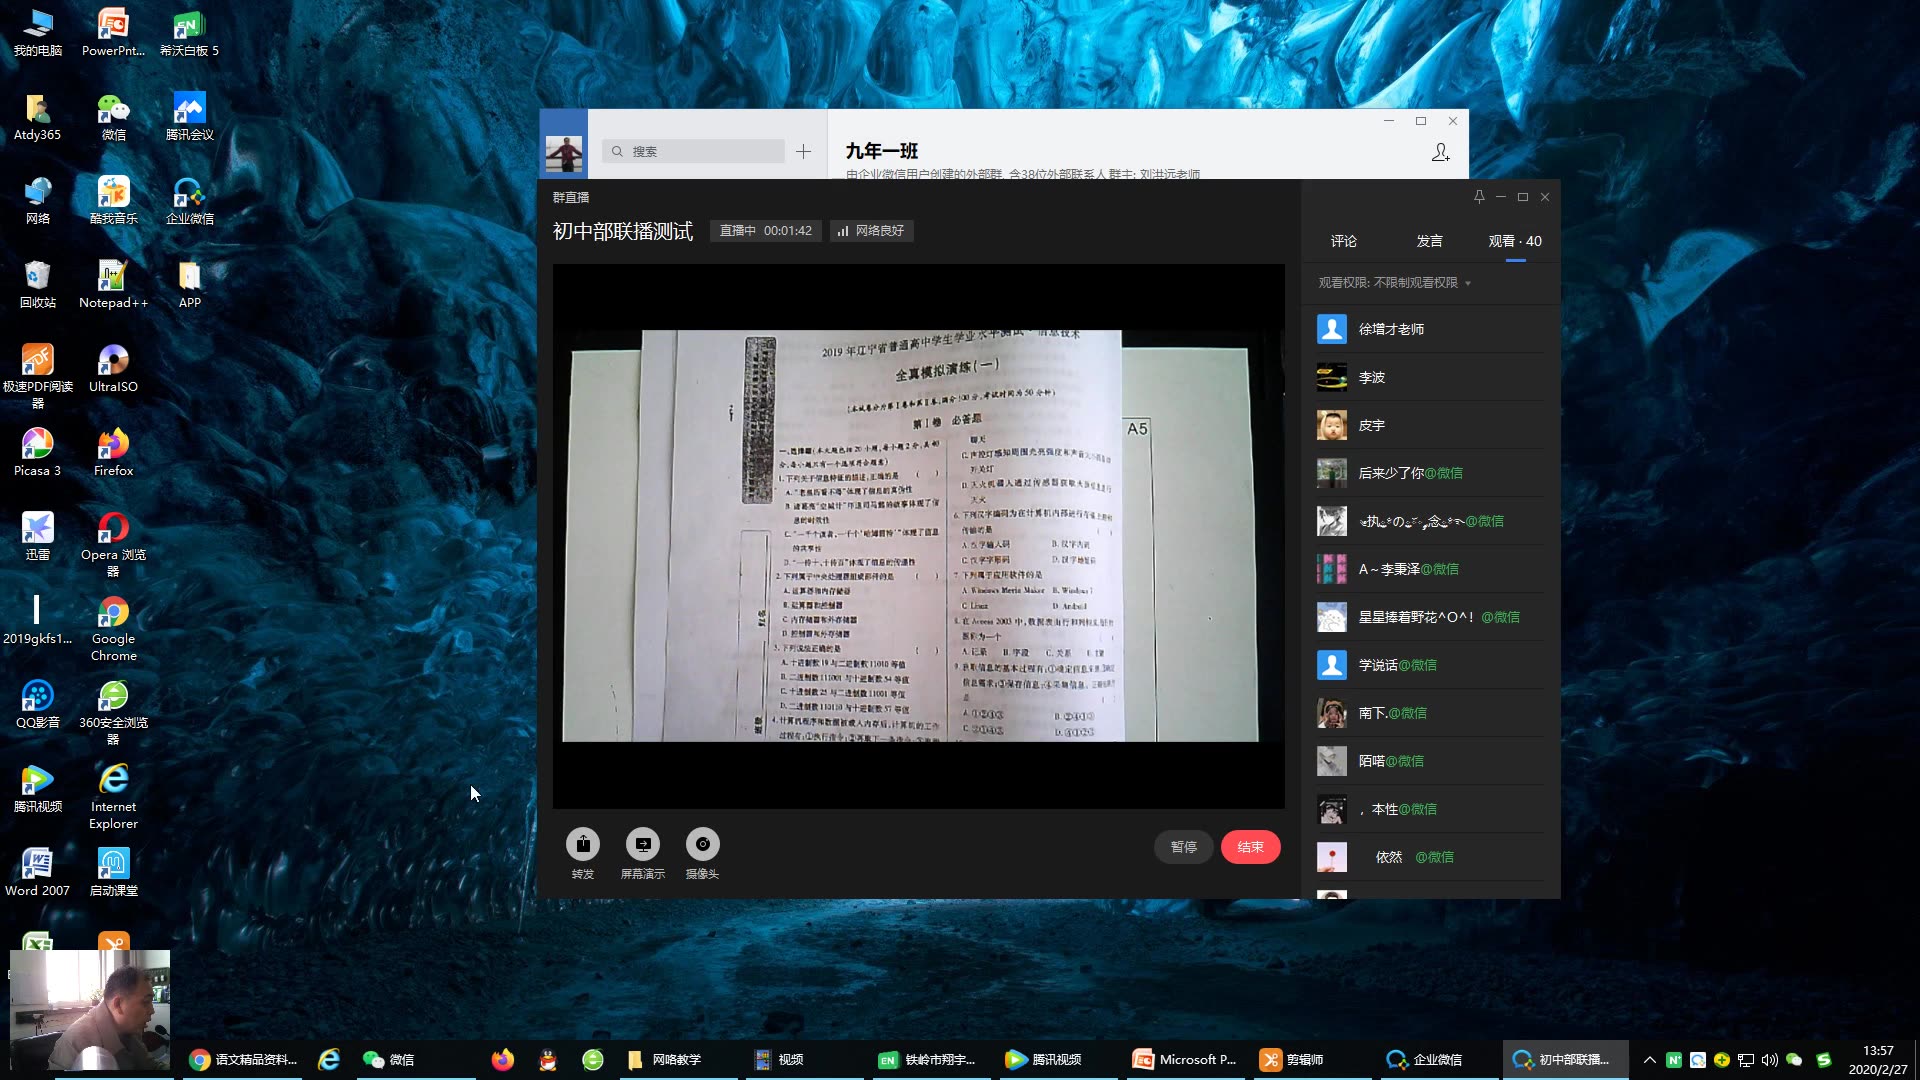Screen dimensions: 1920x1080
Task: Pause the live stream with 暂停
Action: (x=1184, y=847)
